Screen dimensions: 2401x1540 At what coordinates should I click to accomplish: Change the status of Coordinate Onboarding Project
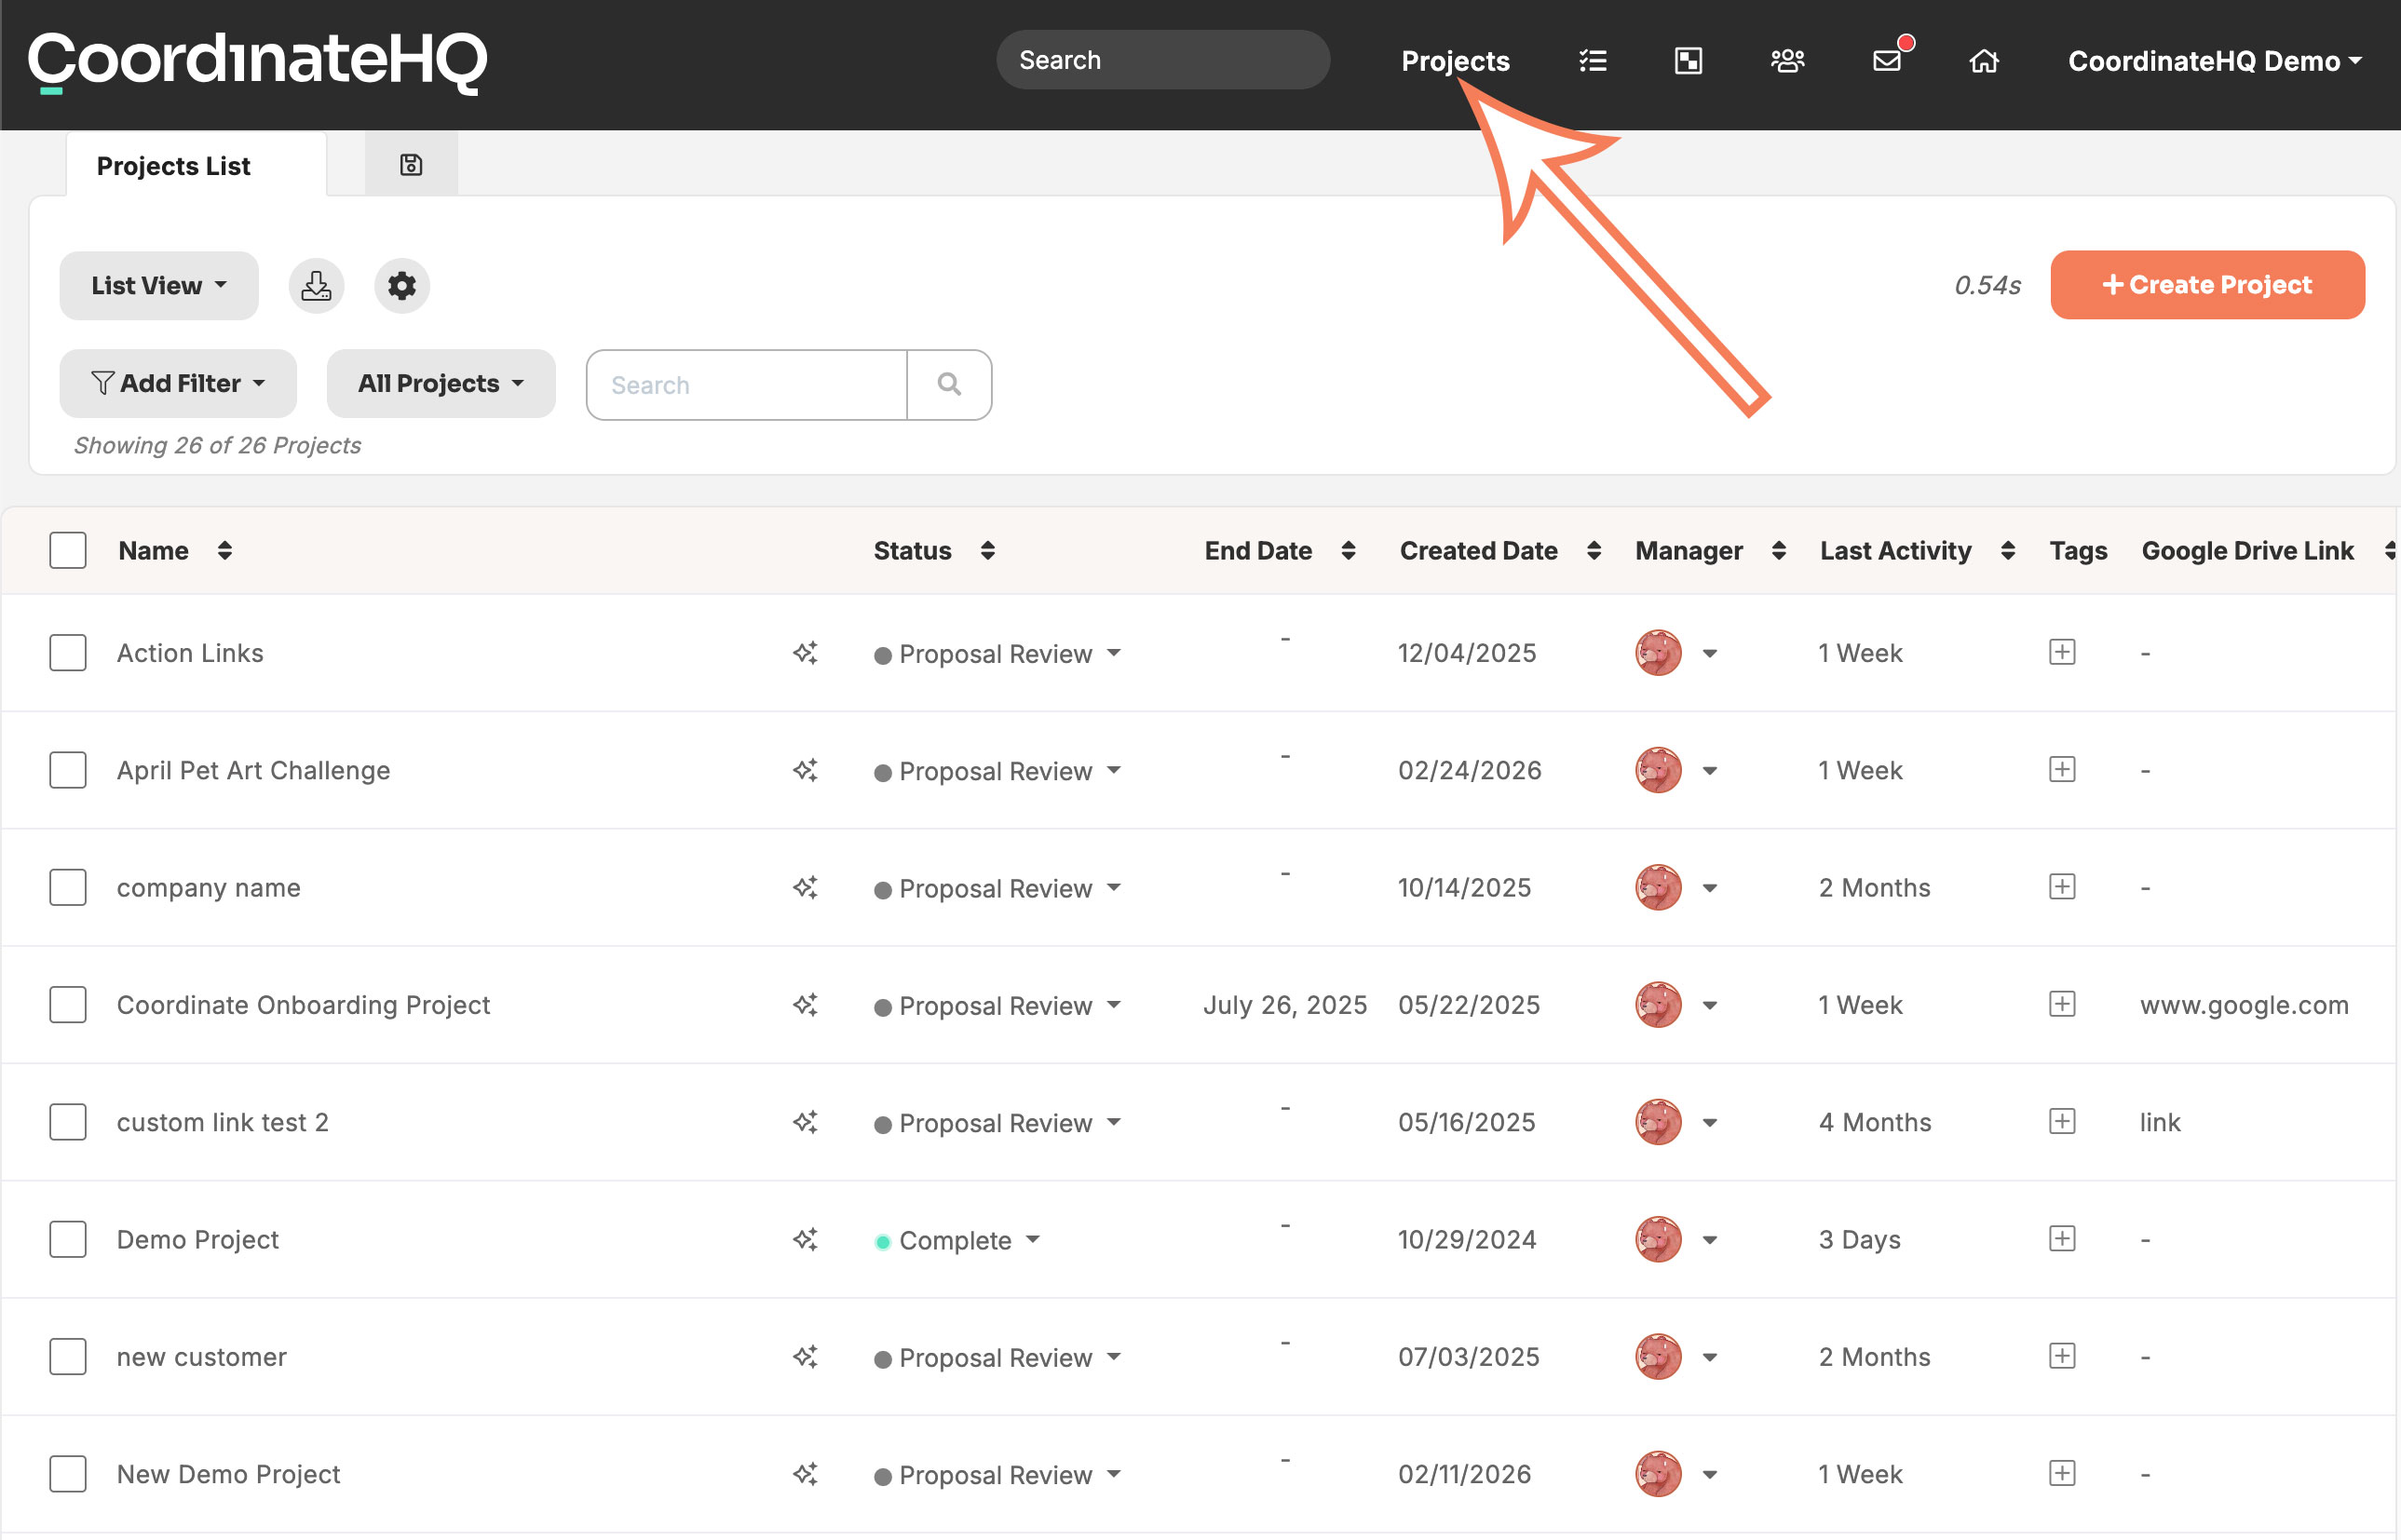click(997, 1006)
